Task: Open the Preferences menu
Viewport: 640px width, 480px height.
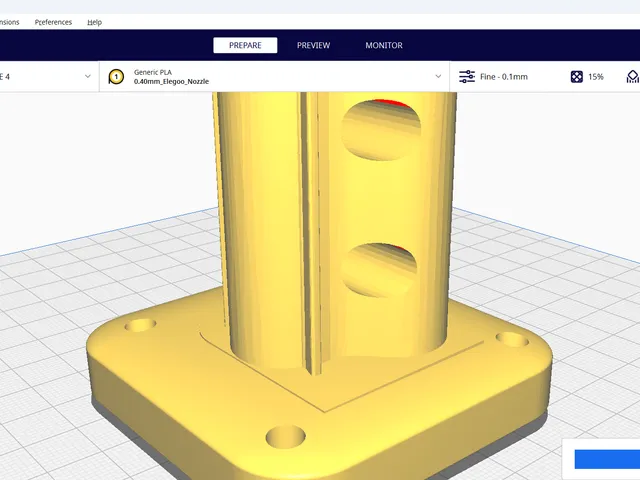Action: point(53,22)
